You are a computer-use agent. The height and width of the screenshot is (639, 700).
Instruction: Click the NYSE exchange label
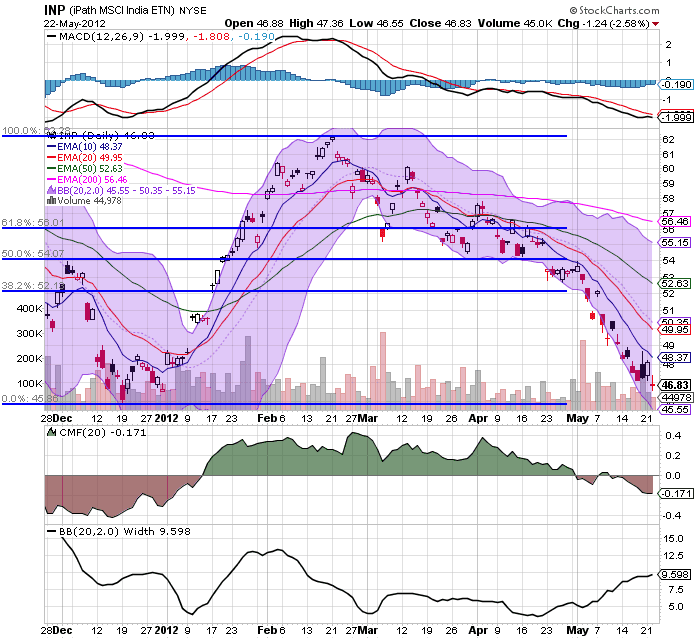coord(193,11)
